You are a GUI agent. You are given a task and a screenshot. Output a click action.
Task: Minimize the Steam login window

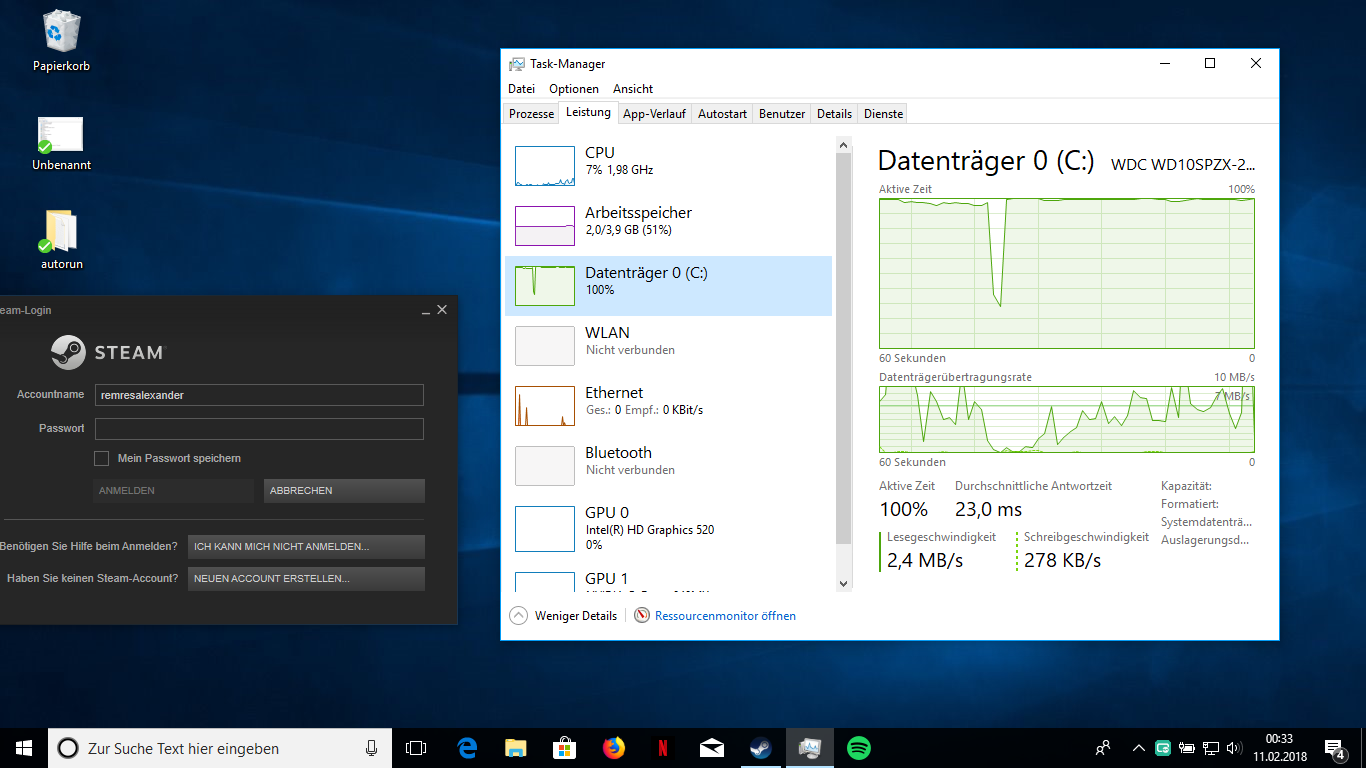[424, 311]
